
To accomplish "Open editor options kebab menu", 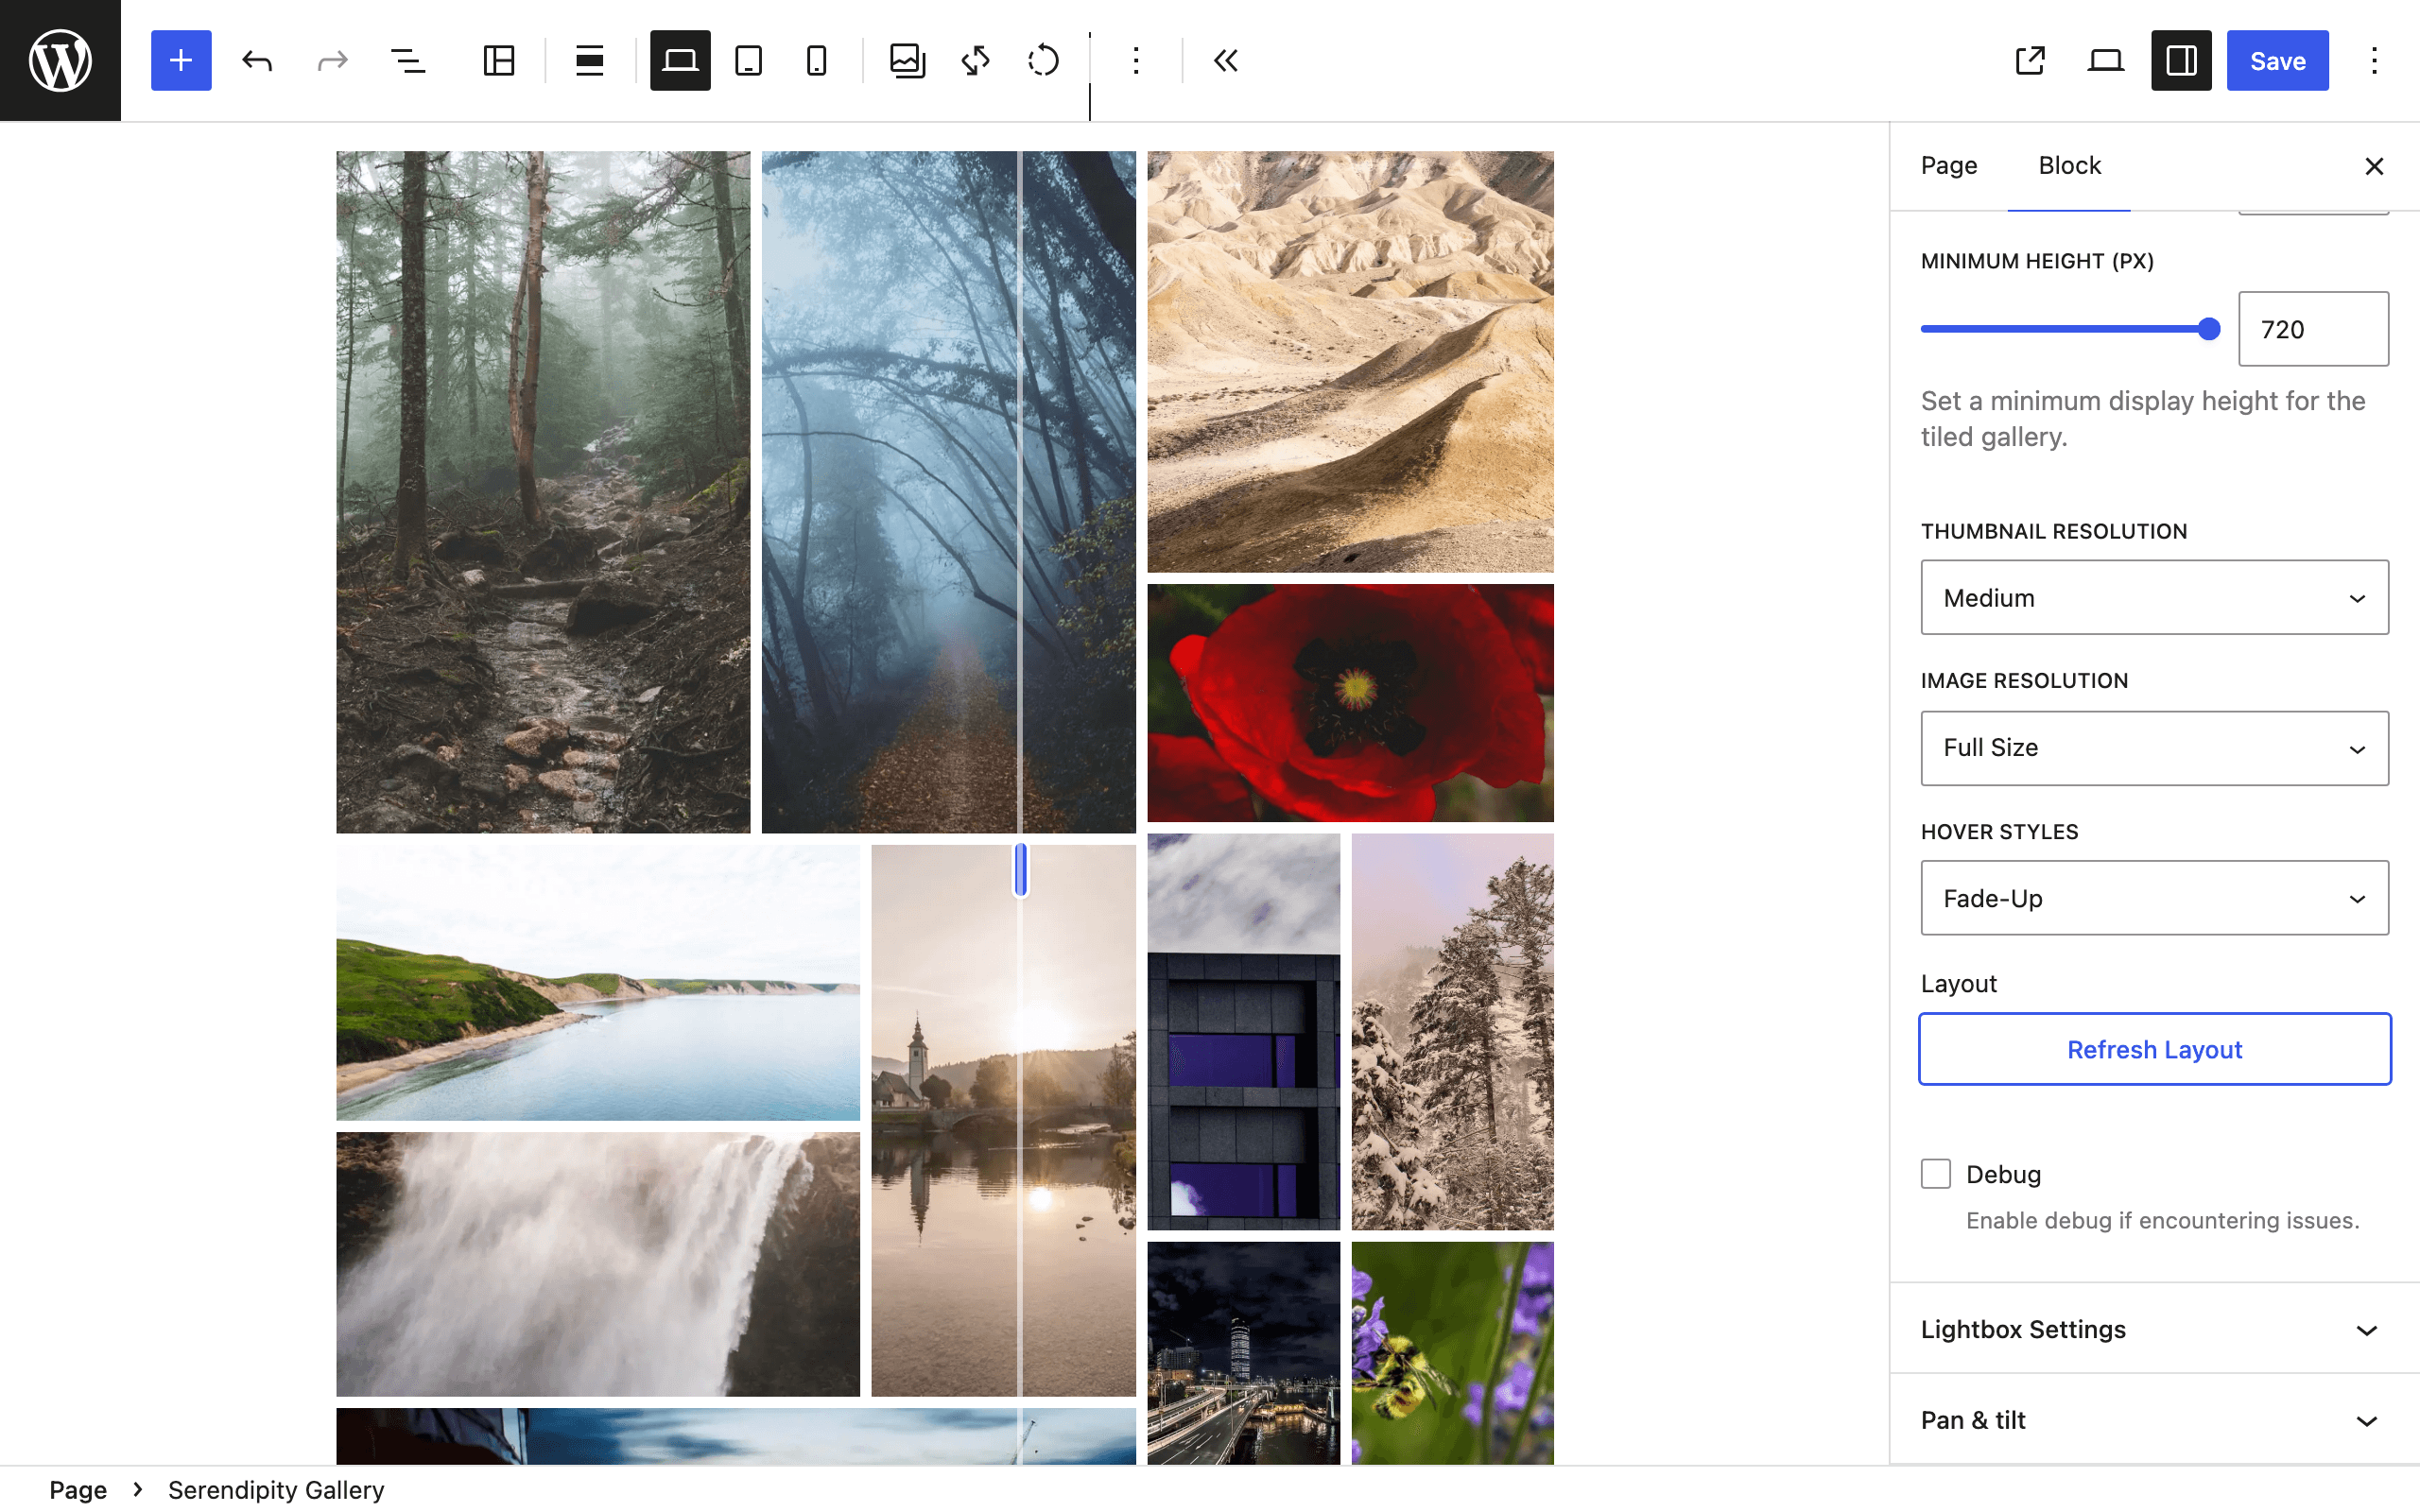I will [x=2374, y=60].
